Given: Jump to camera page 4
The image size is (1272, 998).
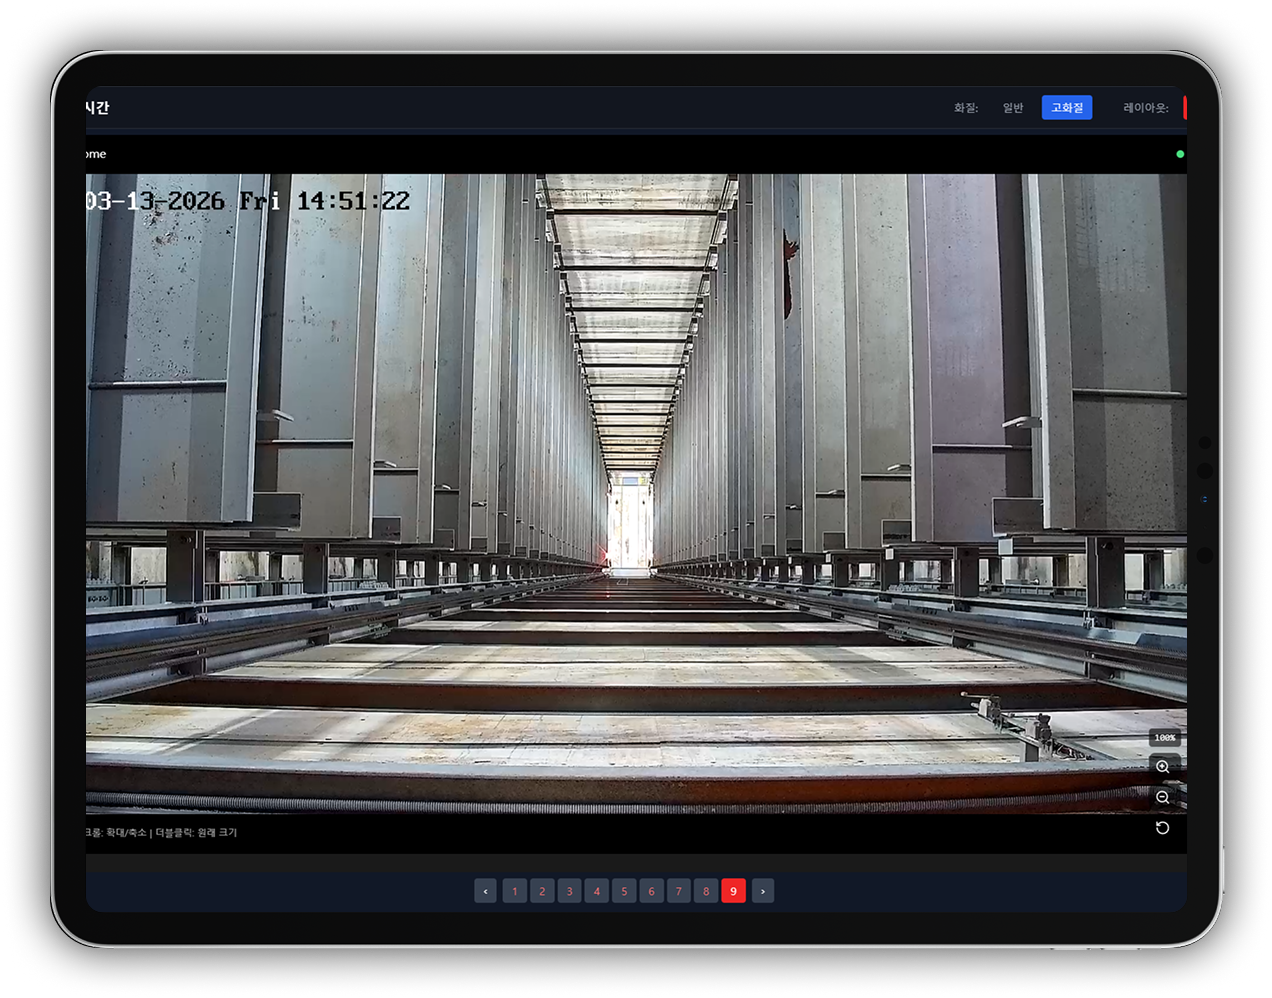Looking at the screenshot, I should coord(597,891).
